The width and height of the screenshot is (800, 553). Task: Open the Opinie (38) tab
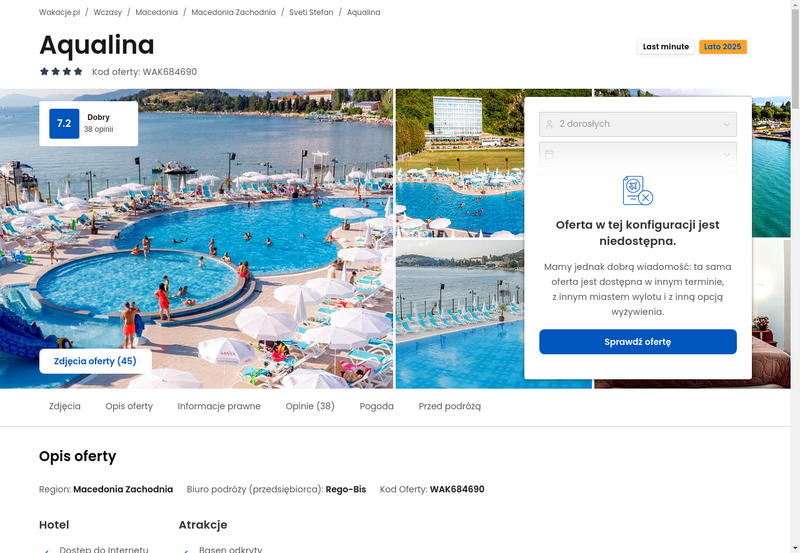(x=310, y=406)
